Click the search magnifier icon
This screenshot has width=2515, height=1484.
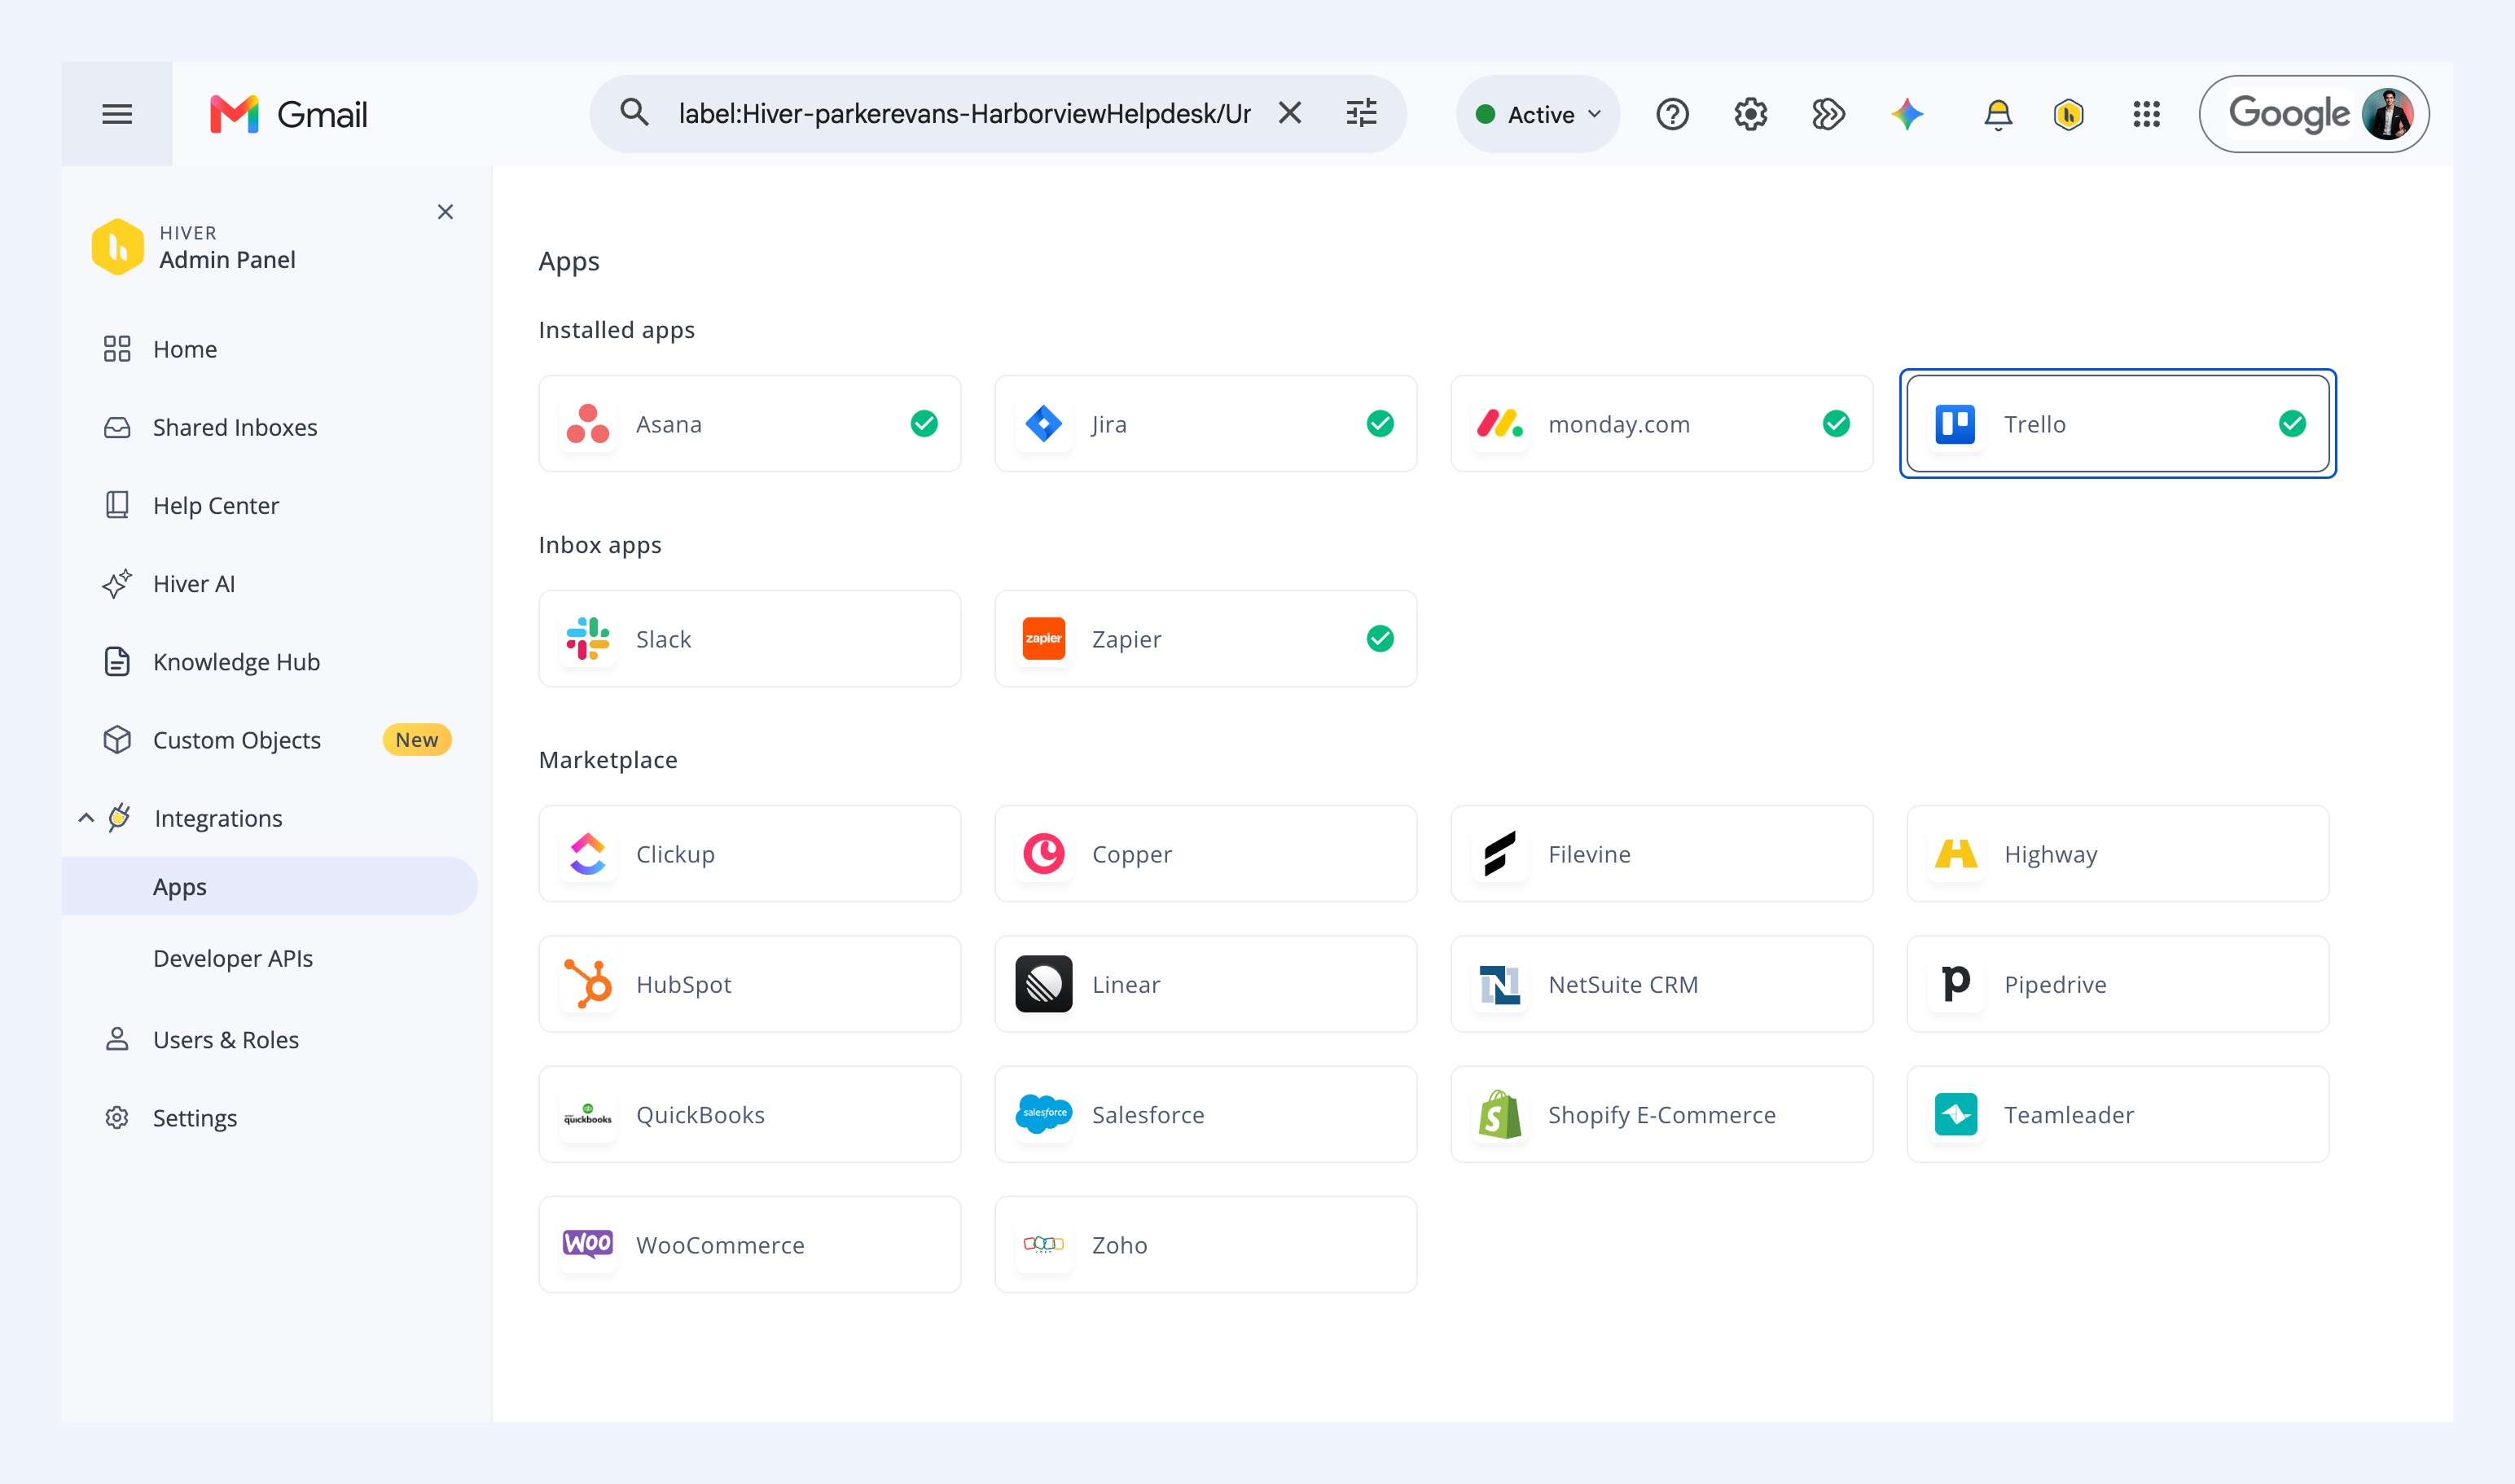tap(634, 112)
